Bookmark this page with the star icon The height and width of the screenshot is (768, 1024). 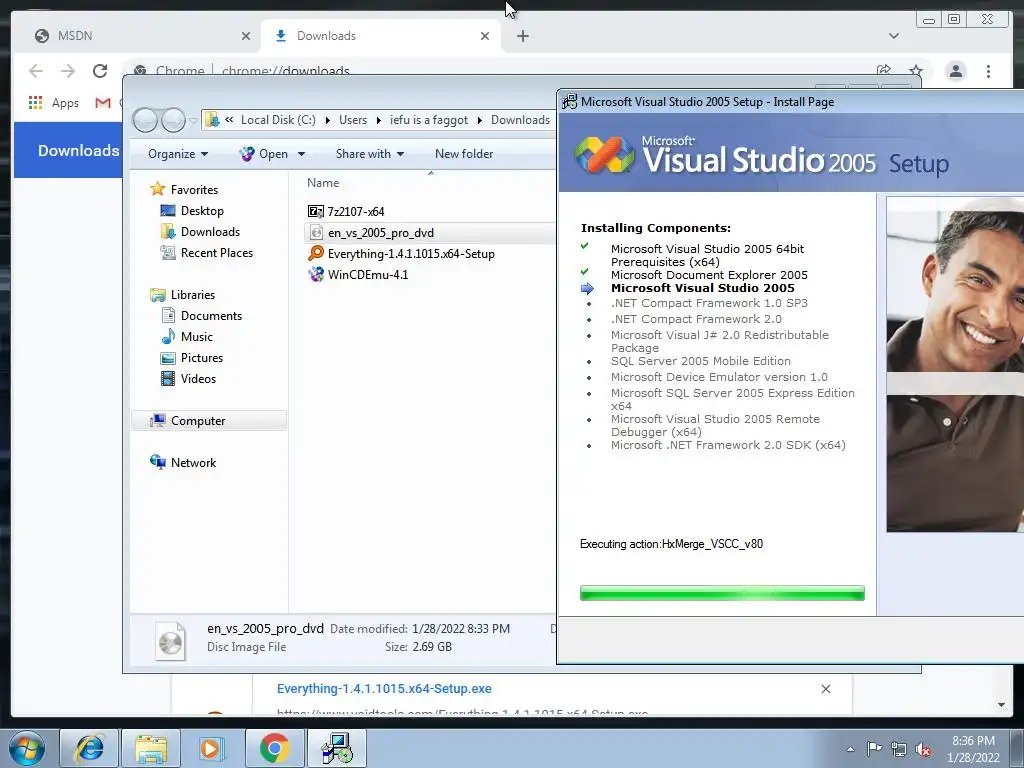click(916, 71)
